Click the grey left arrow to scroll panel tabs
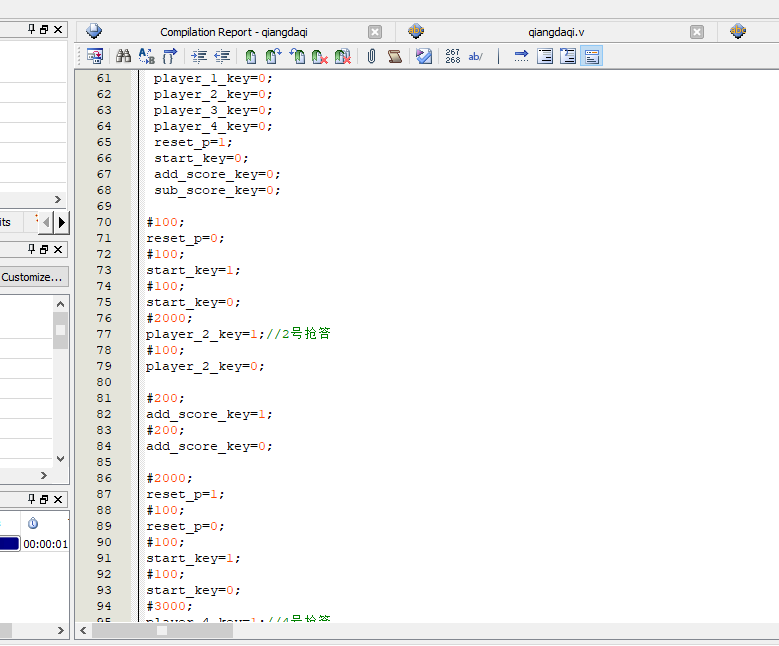This screenshot has width=779, height=646. [46, 222]
